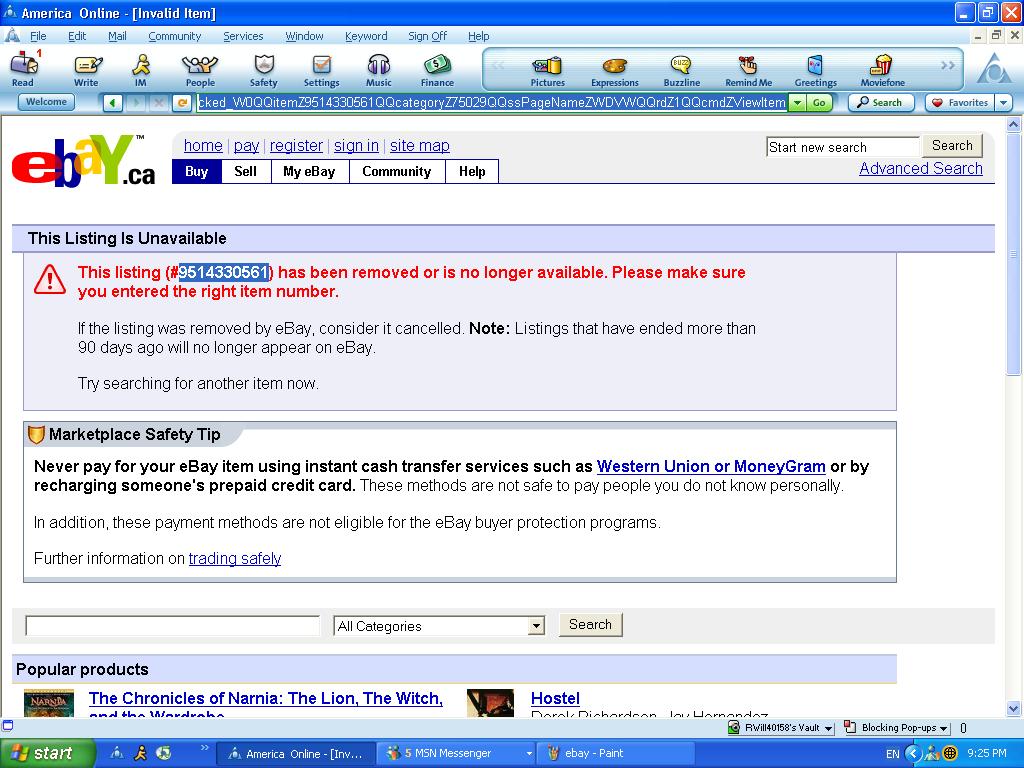Open the Pictures toolbar icon
This screenshot has height=768, width=1024.
point(547,71)
